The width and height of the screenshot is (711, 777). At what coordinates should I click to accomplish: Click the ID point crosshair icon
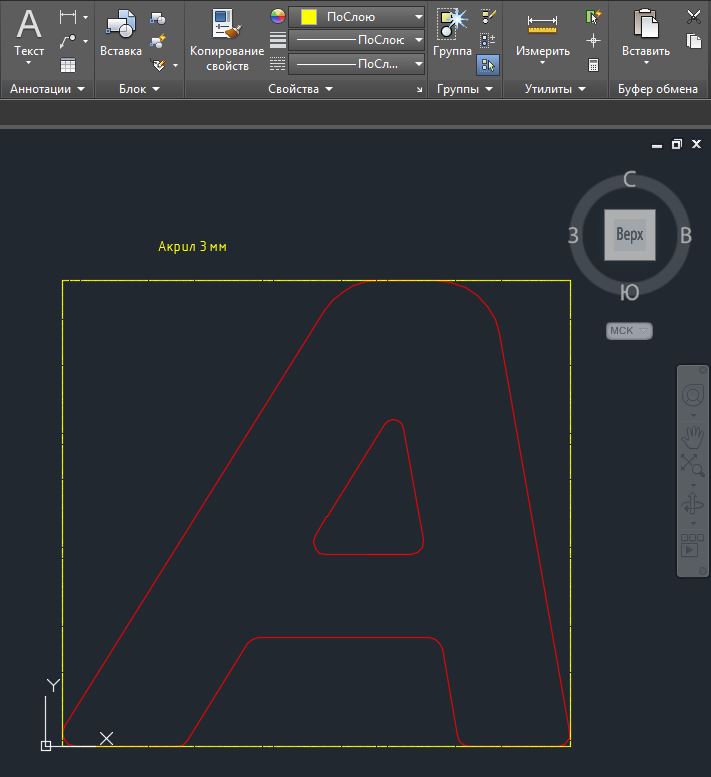[x=593, y=41]
